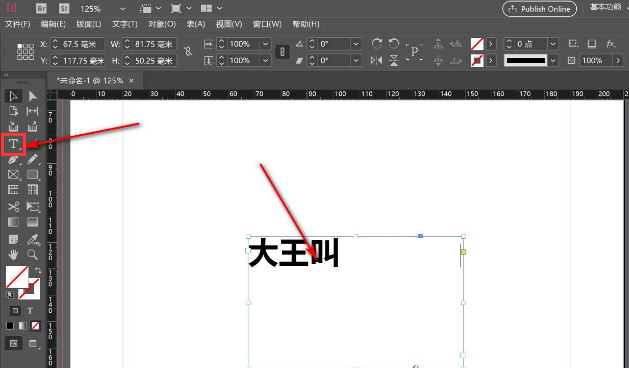This screenshot has height=368, width=629.
Task: Open the stroke type dropdown
Action: click(553, 61)
